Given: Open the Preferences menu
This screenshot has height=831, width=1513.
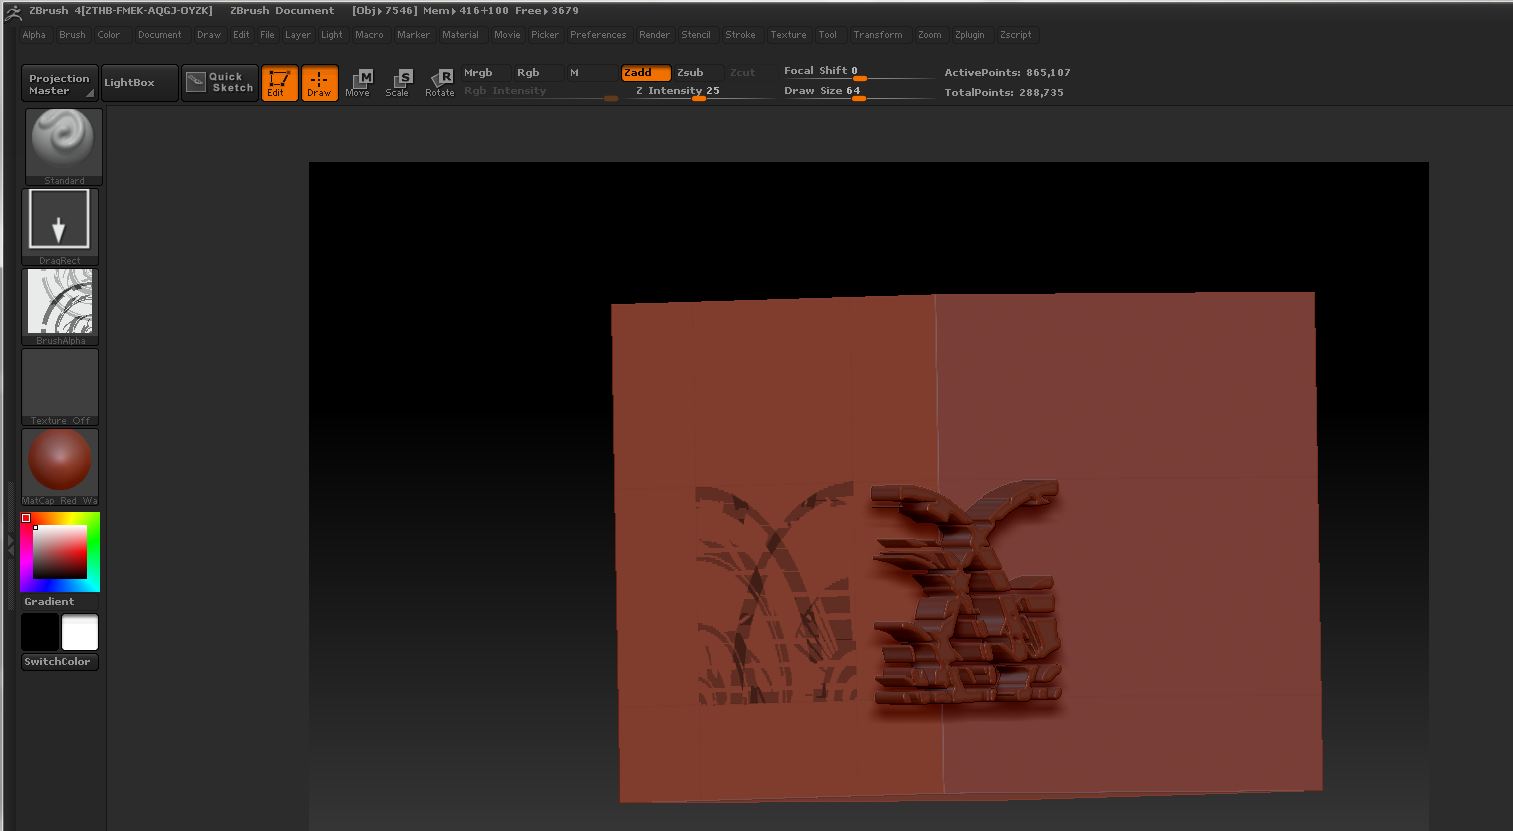Looking at the screenshot, I should pyautogui.click(x=598, y=35).
